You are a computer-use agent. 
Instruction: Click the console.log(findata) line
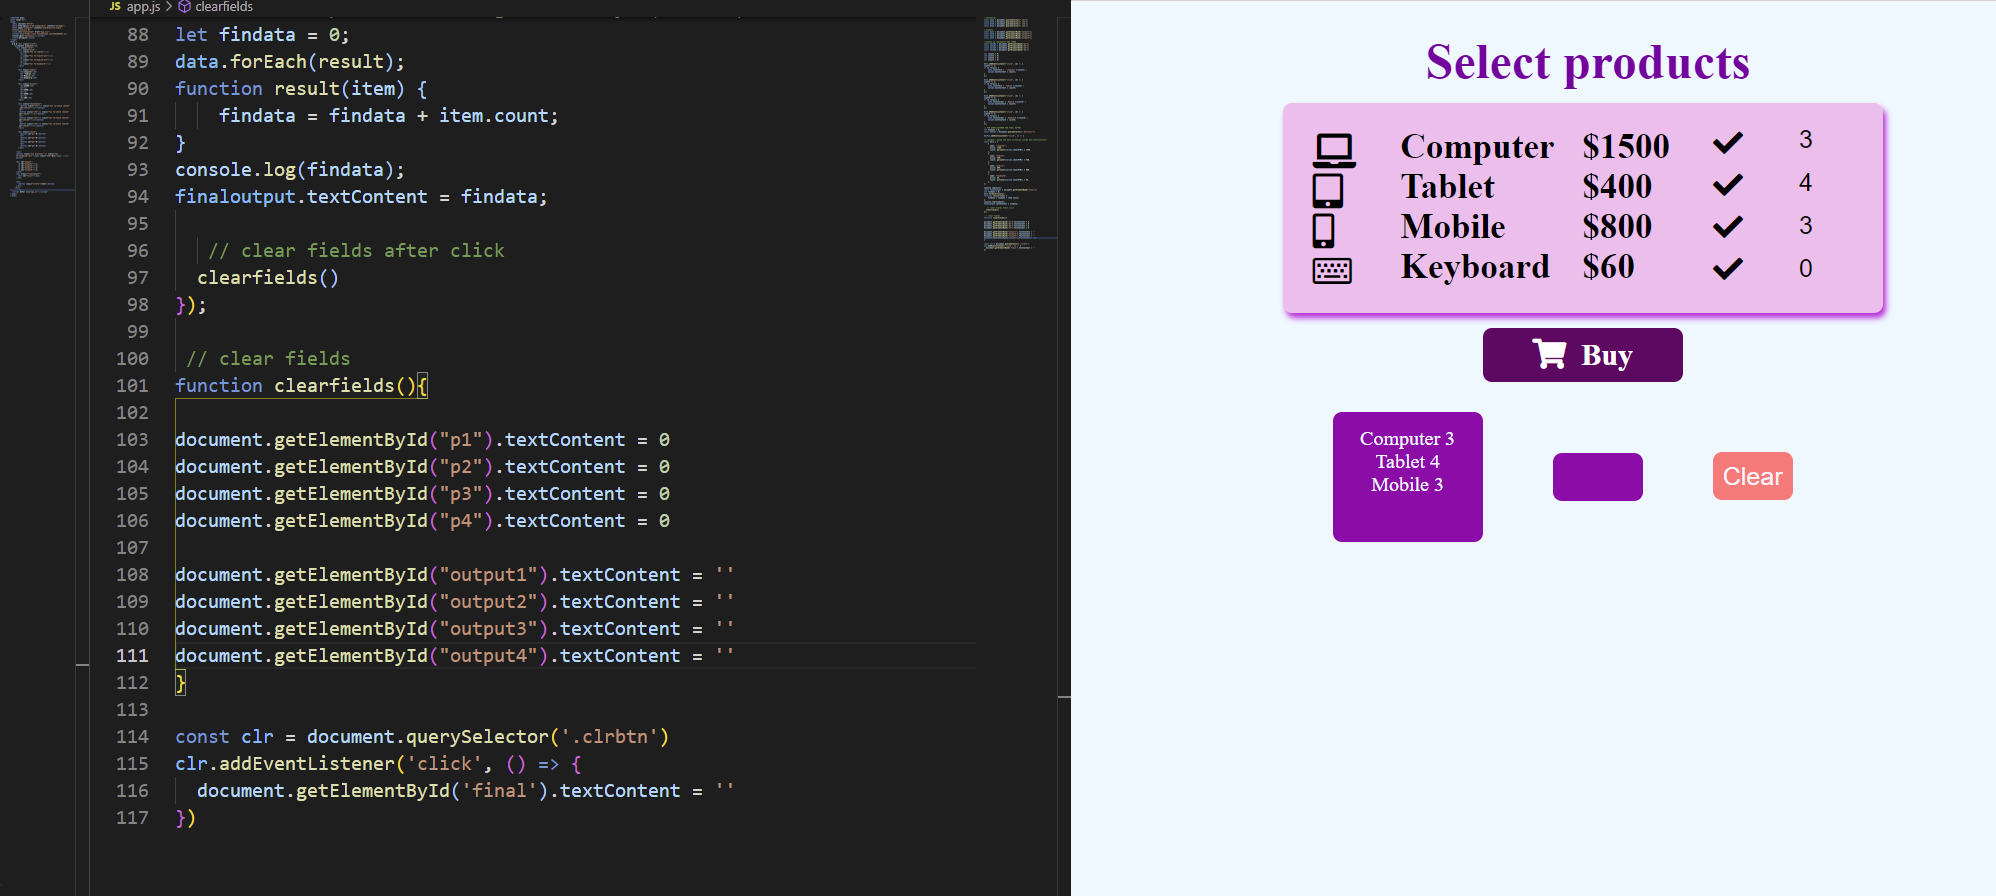tap(290, 170)
